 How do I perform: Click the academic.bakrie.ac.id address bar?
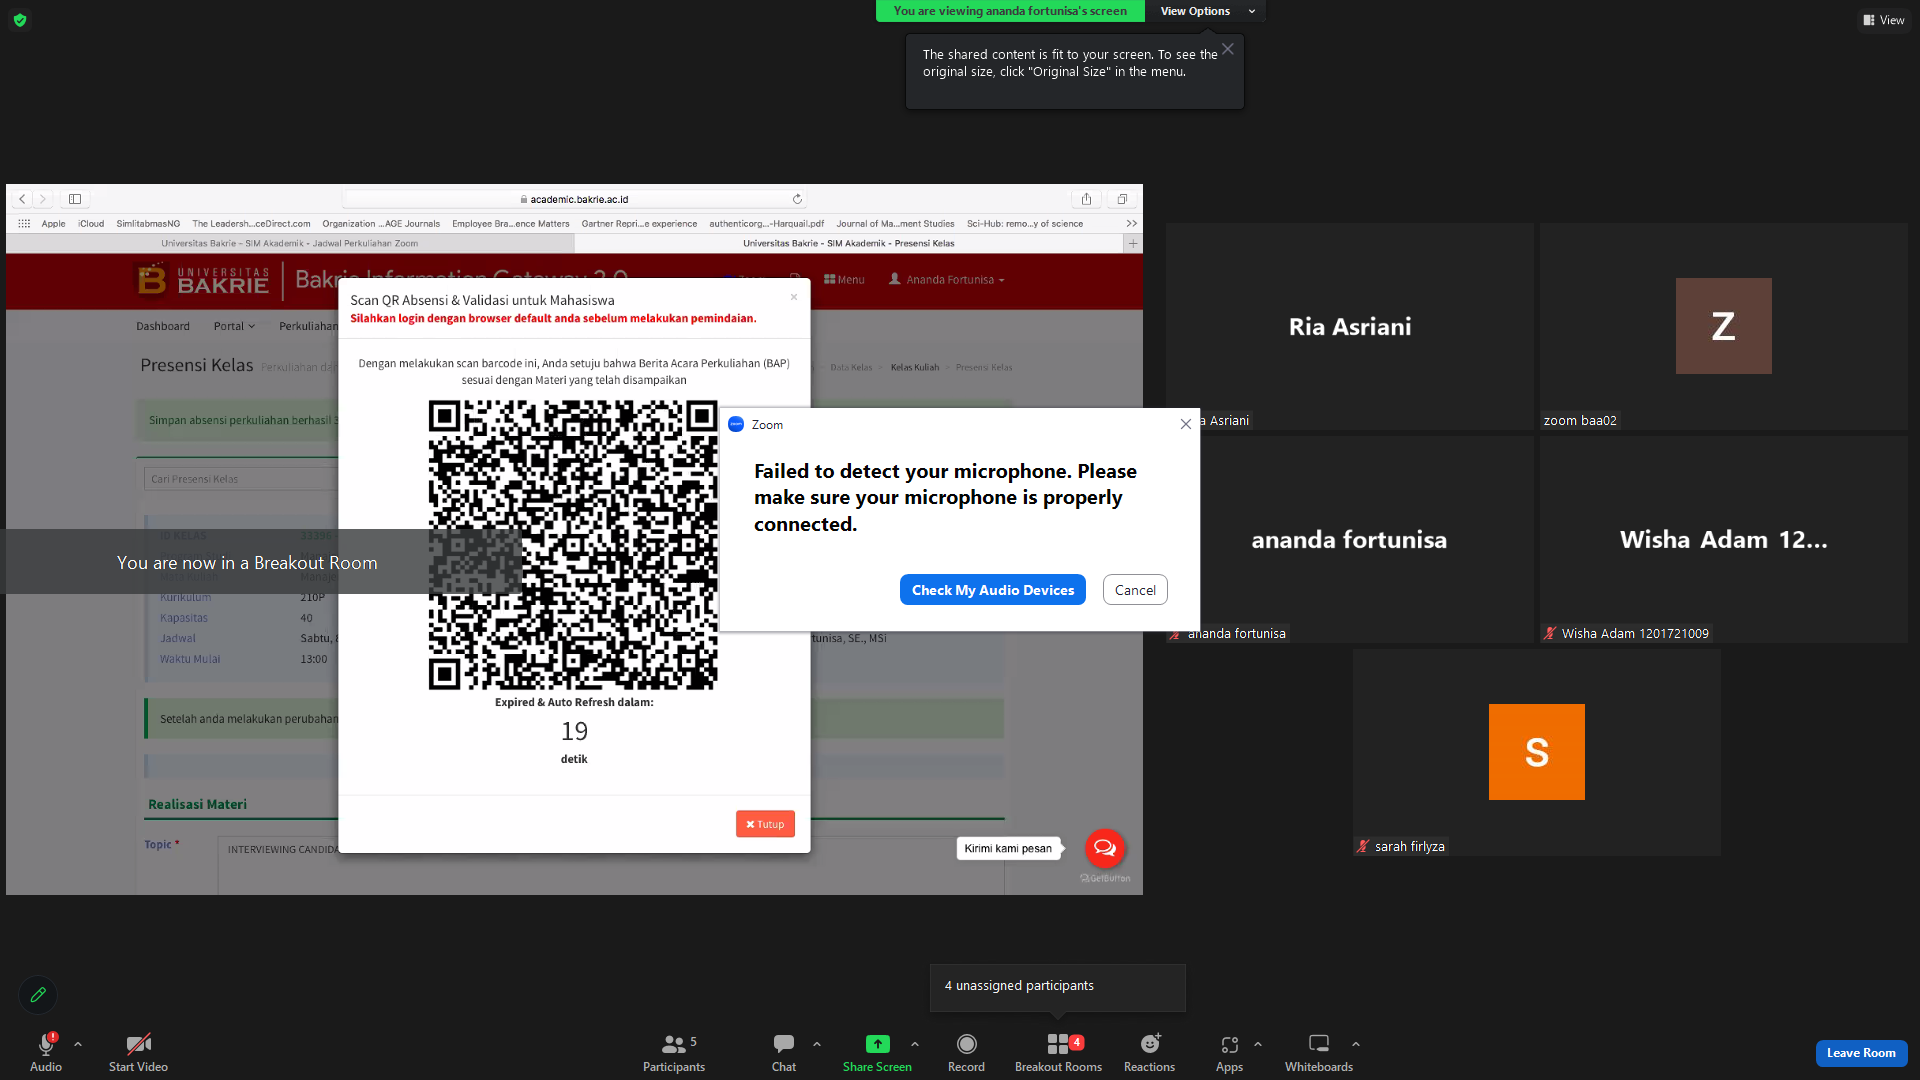pos(573,199)
